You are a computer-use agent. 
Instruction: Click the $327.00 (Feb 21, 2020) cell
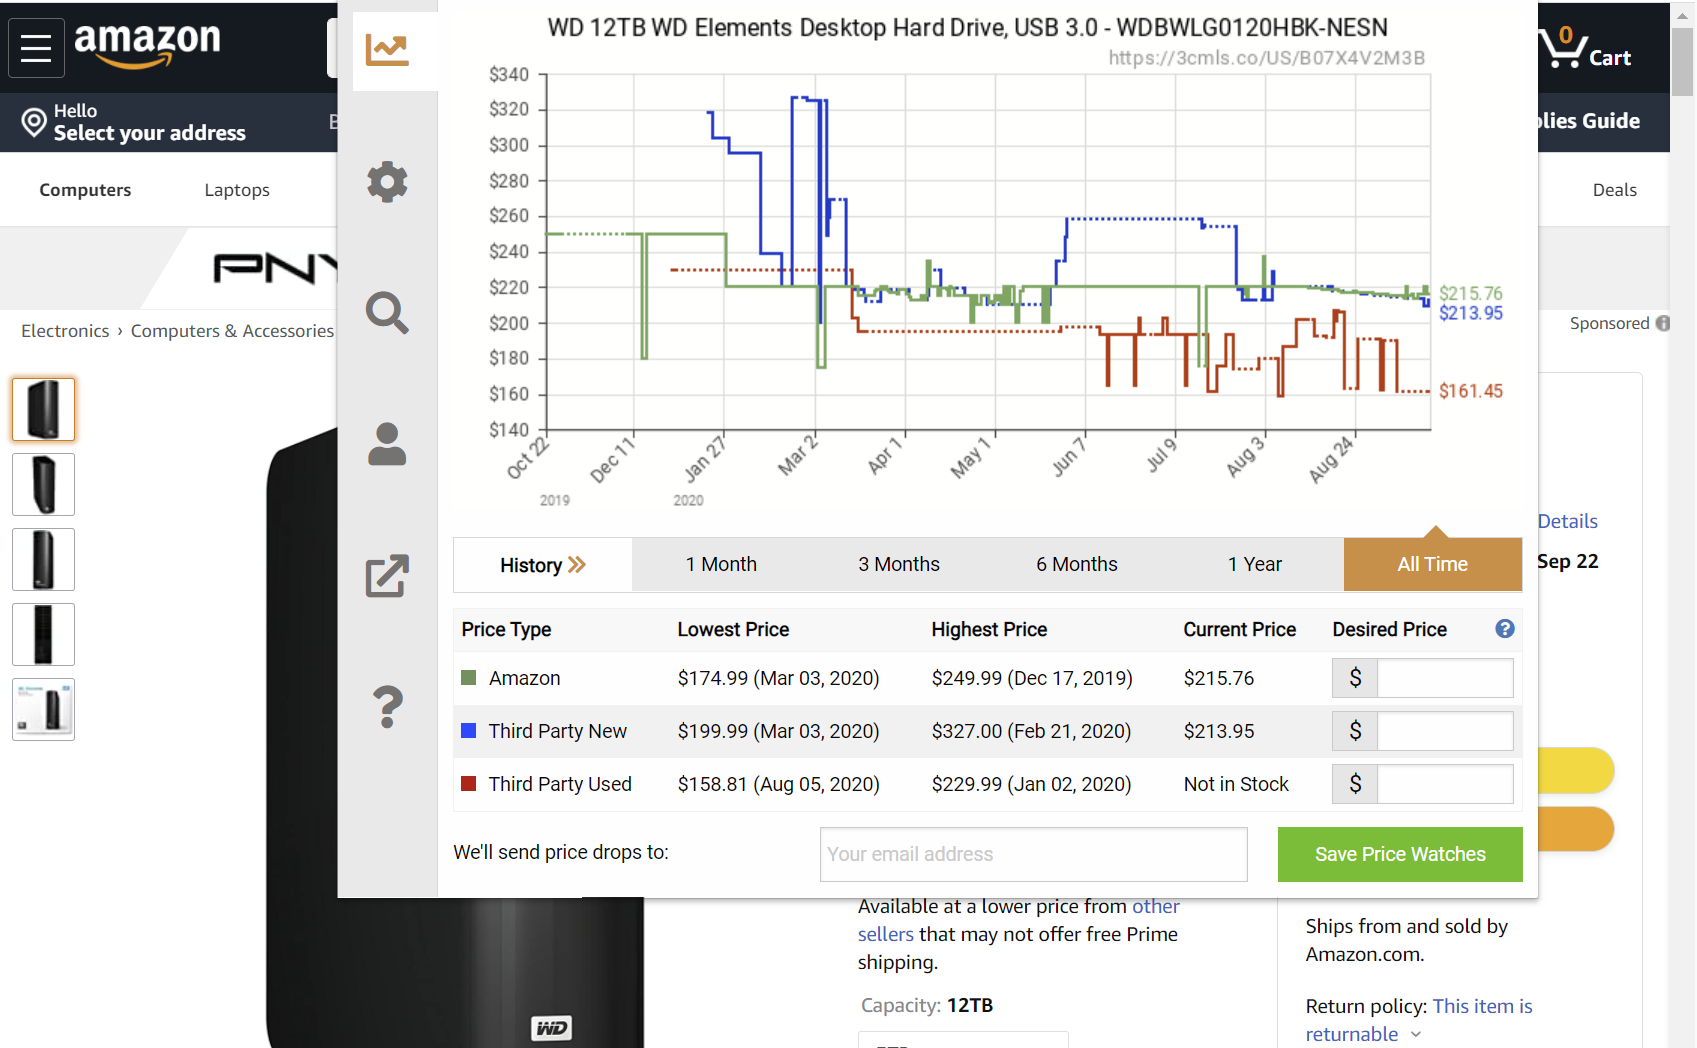1031,731
